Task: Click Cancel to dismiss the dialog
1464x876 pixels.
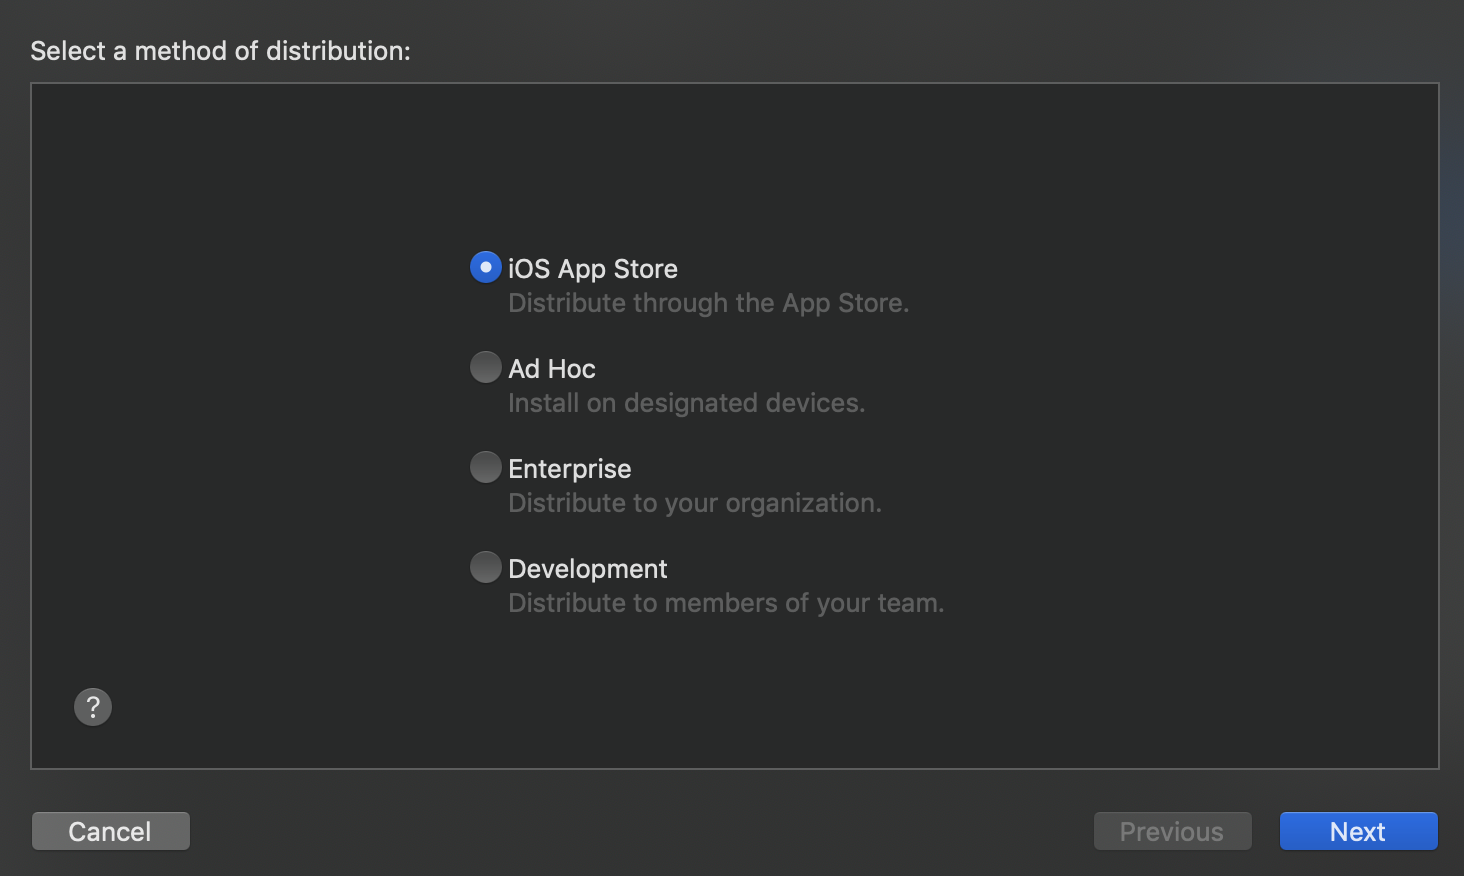Action: [110, 830]
